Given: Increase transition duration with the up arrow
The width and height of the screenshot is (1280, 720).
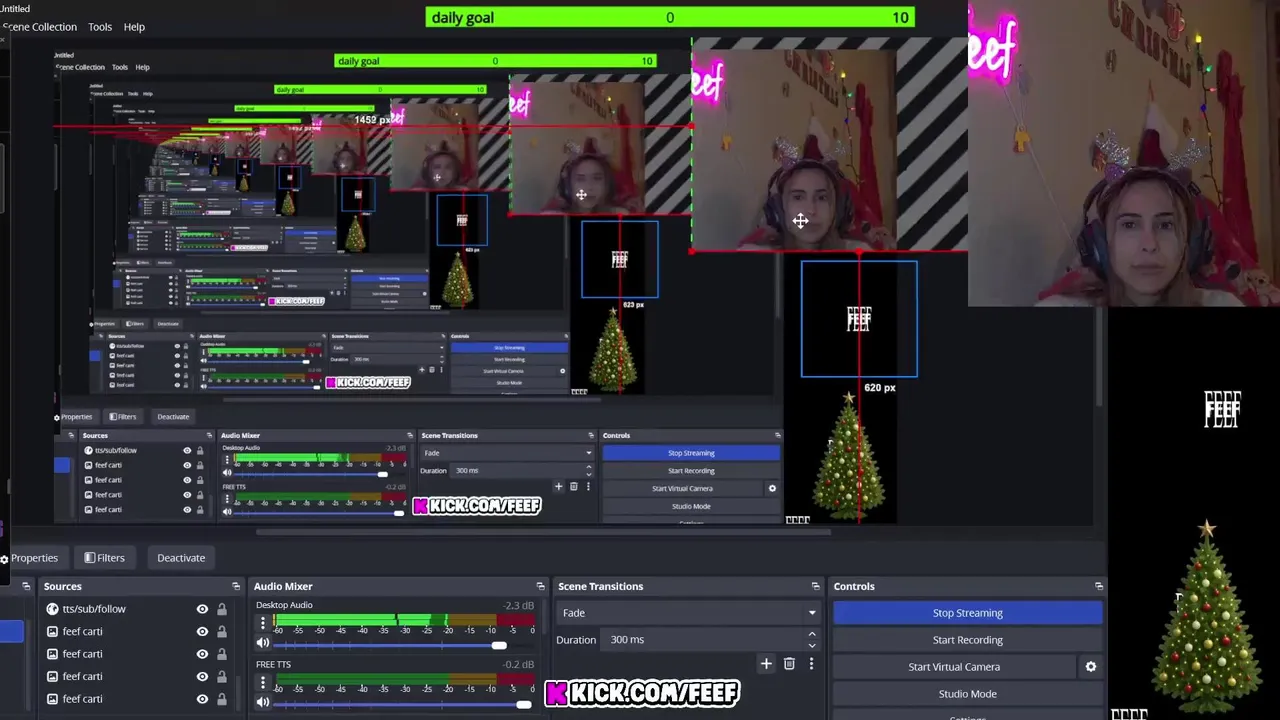Looking at the screenshot, I should click(x=811, y=634).
